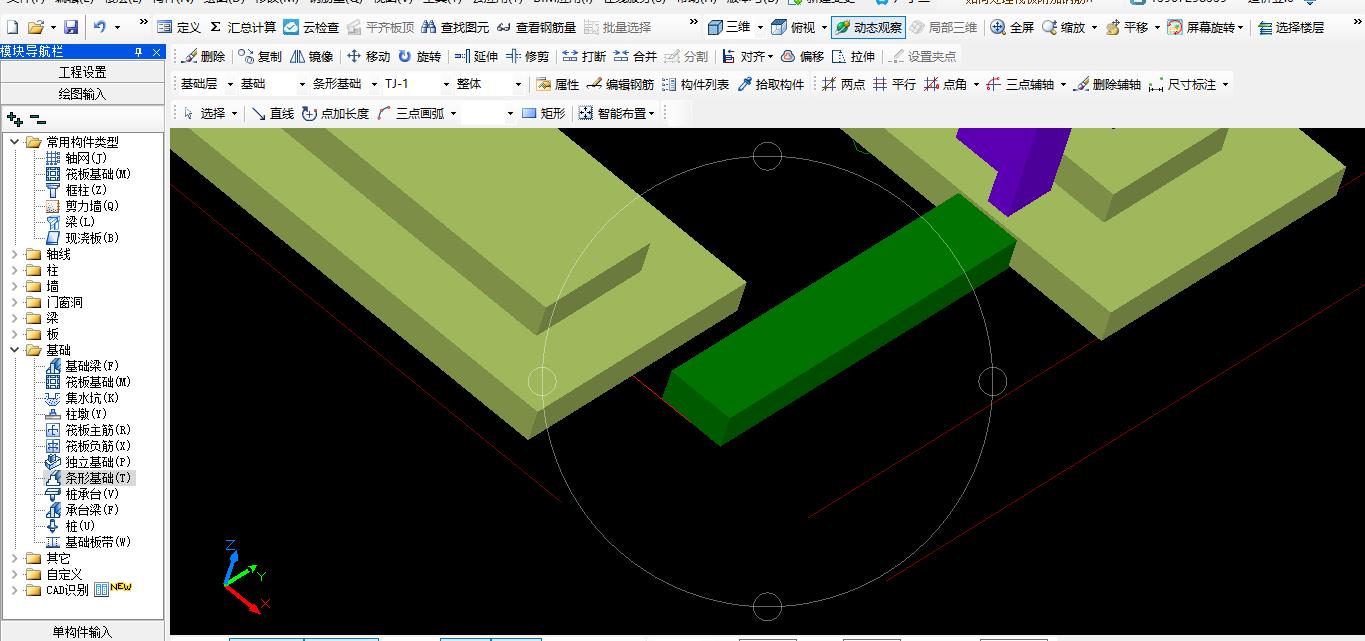Open 屏幕旋转 screen rotation menu
1365x641 pixels.
1205,27
